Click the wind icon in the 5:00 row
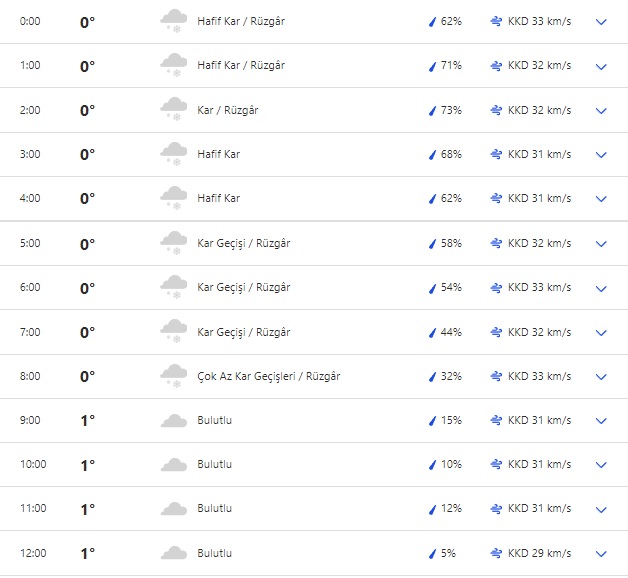Image resolution: width=628 pixels, height=578 pixels. pos(496,243)
